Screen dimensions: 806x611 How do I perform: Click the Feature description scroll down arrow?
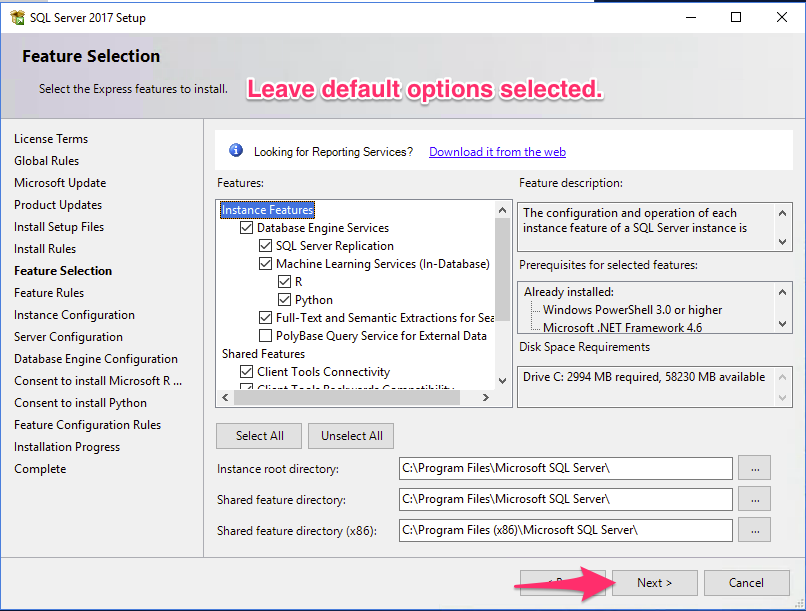782,241
